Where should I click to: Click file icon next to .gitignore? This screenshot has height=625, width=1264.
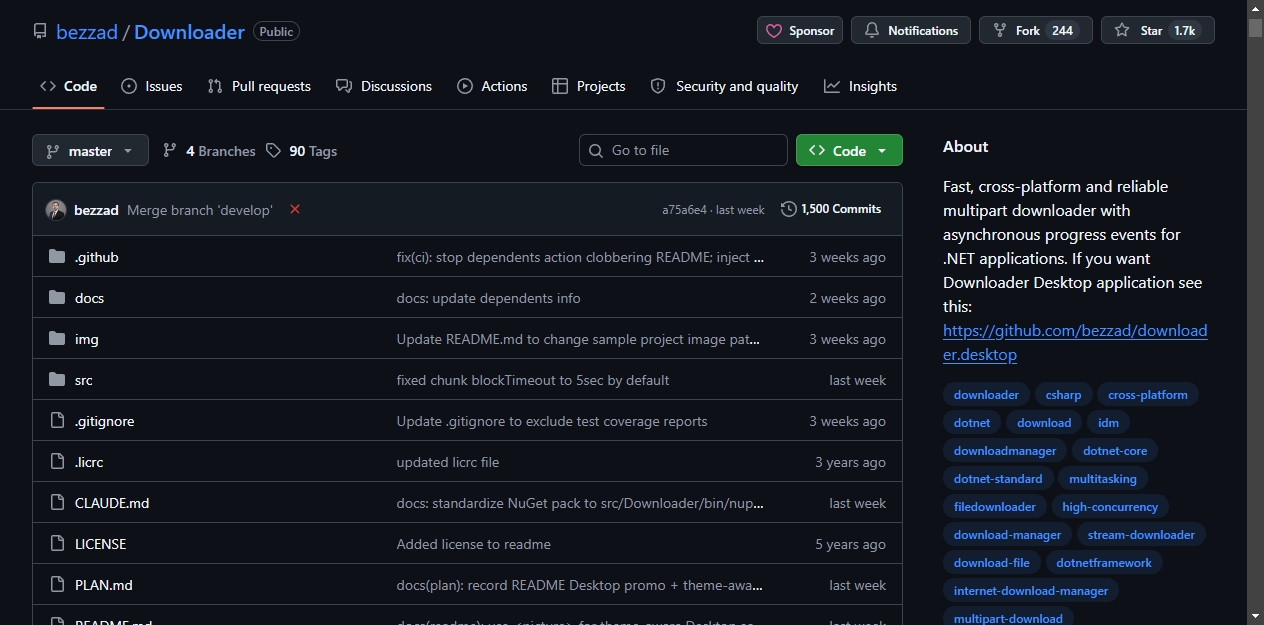57,421
